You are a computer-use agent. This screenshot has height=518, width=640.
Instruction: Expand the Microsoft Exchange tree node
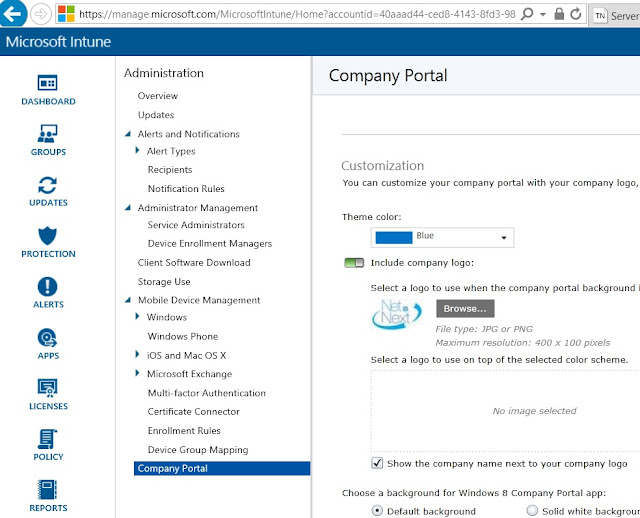click(x=138, y=374)
